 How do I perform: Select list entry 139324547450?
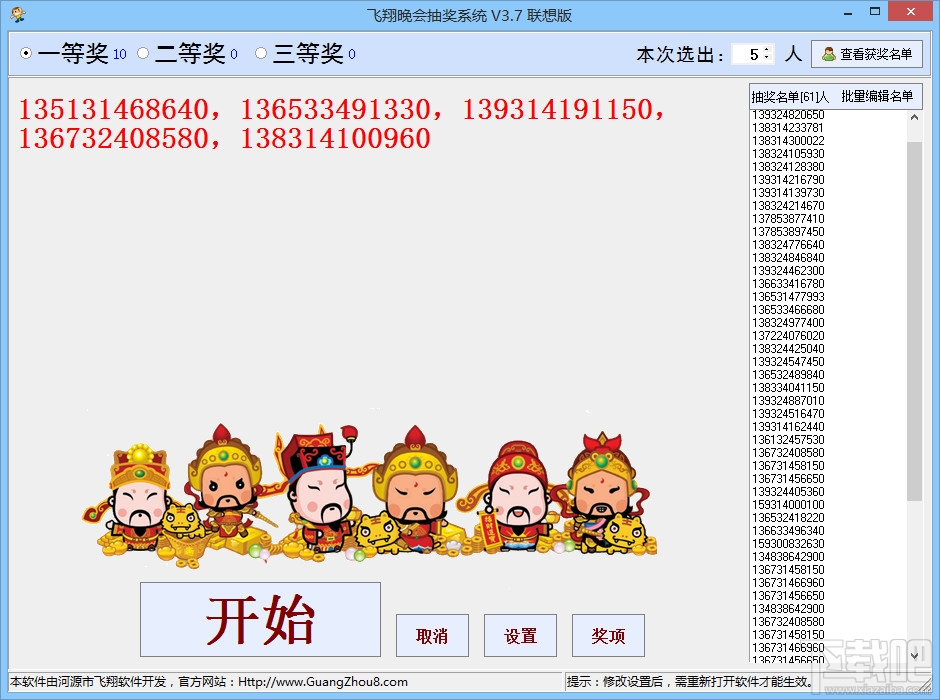point(788,361)
